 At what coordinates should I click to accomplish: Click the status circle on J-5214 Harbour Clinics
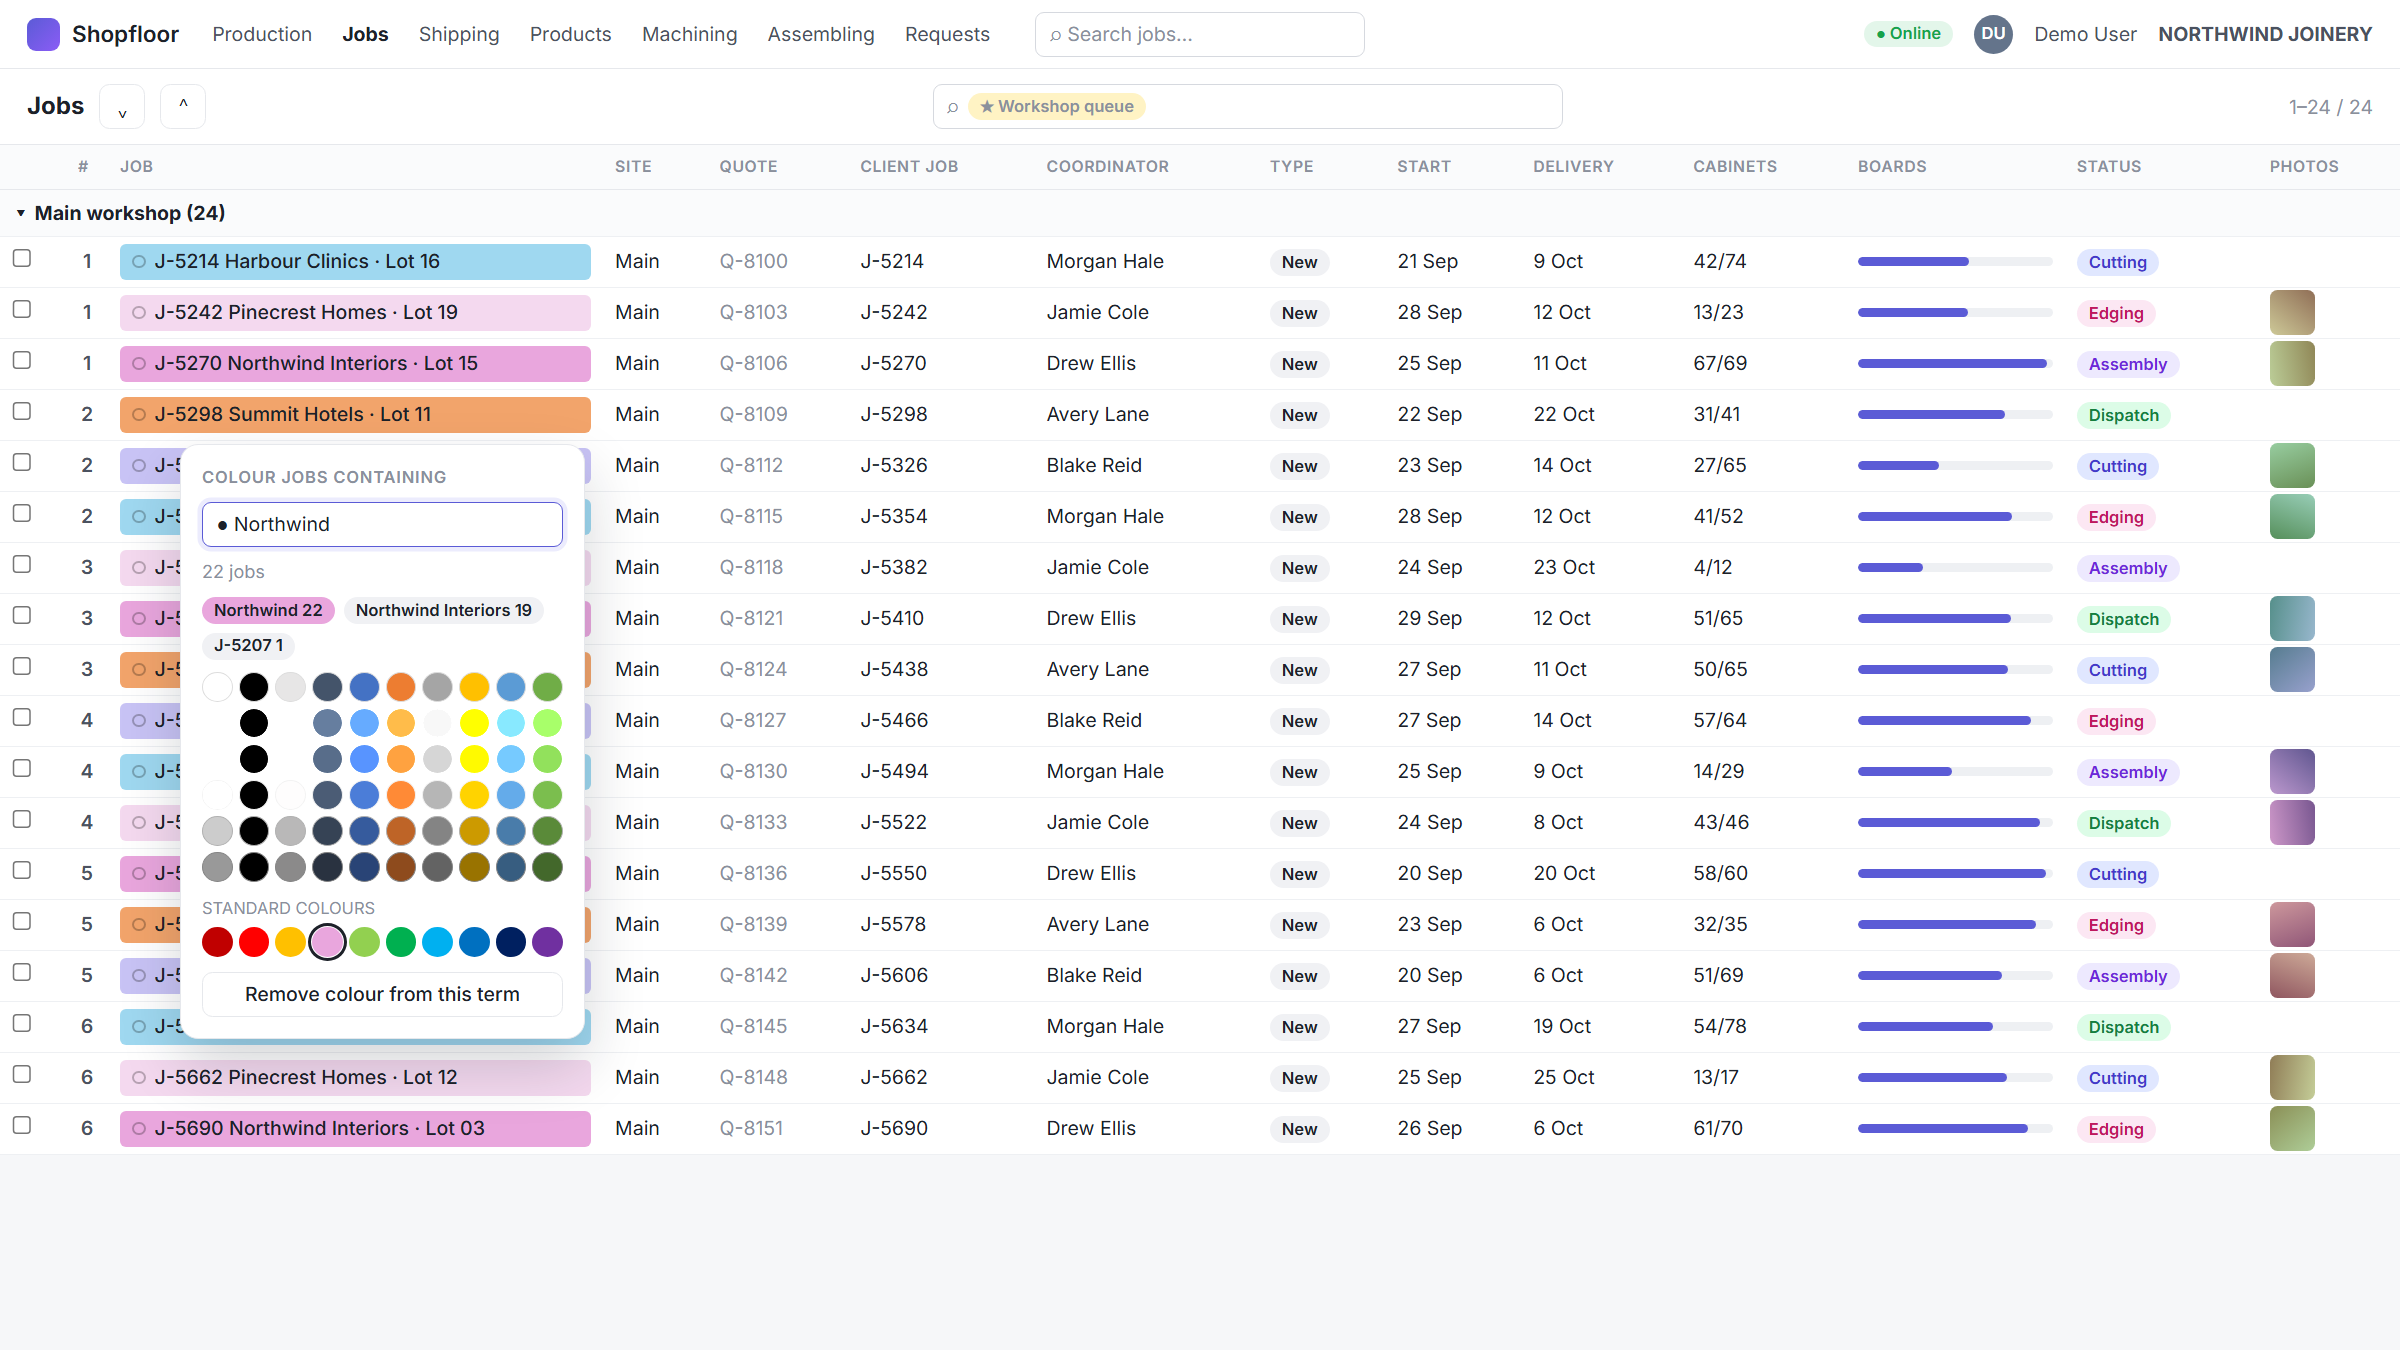(139, 262)
